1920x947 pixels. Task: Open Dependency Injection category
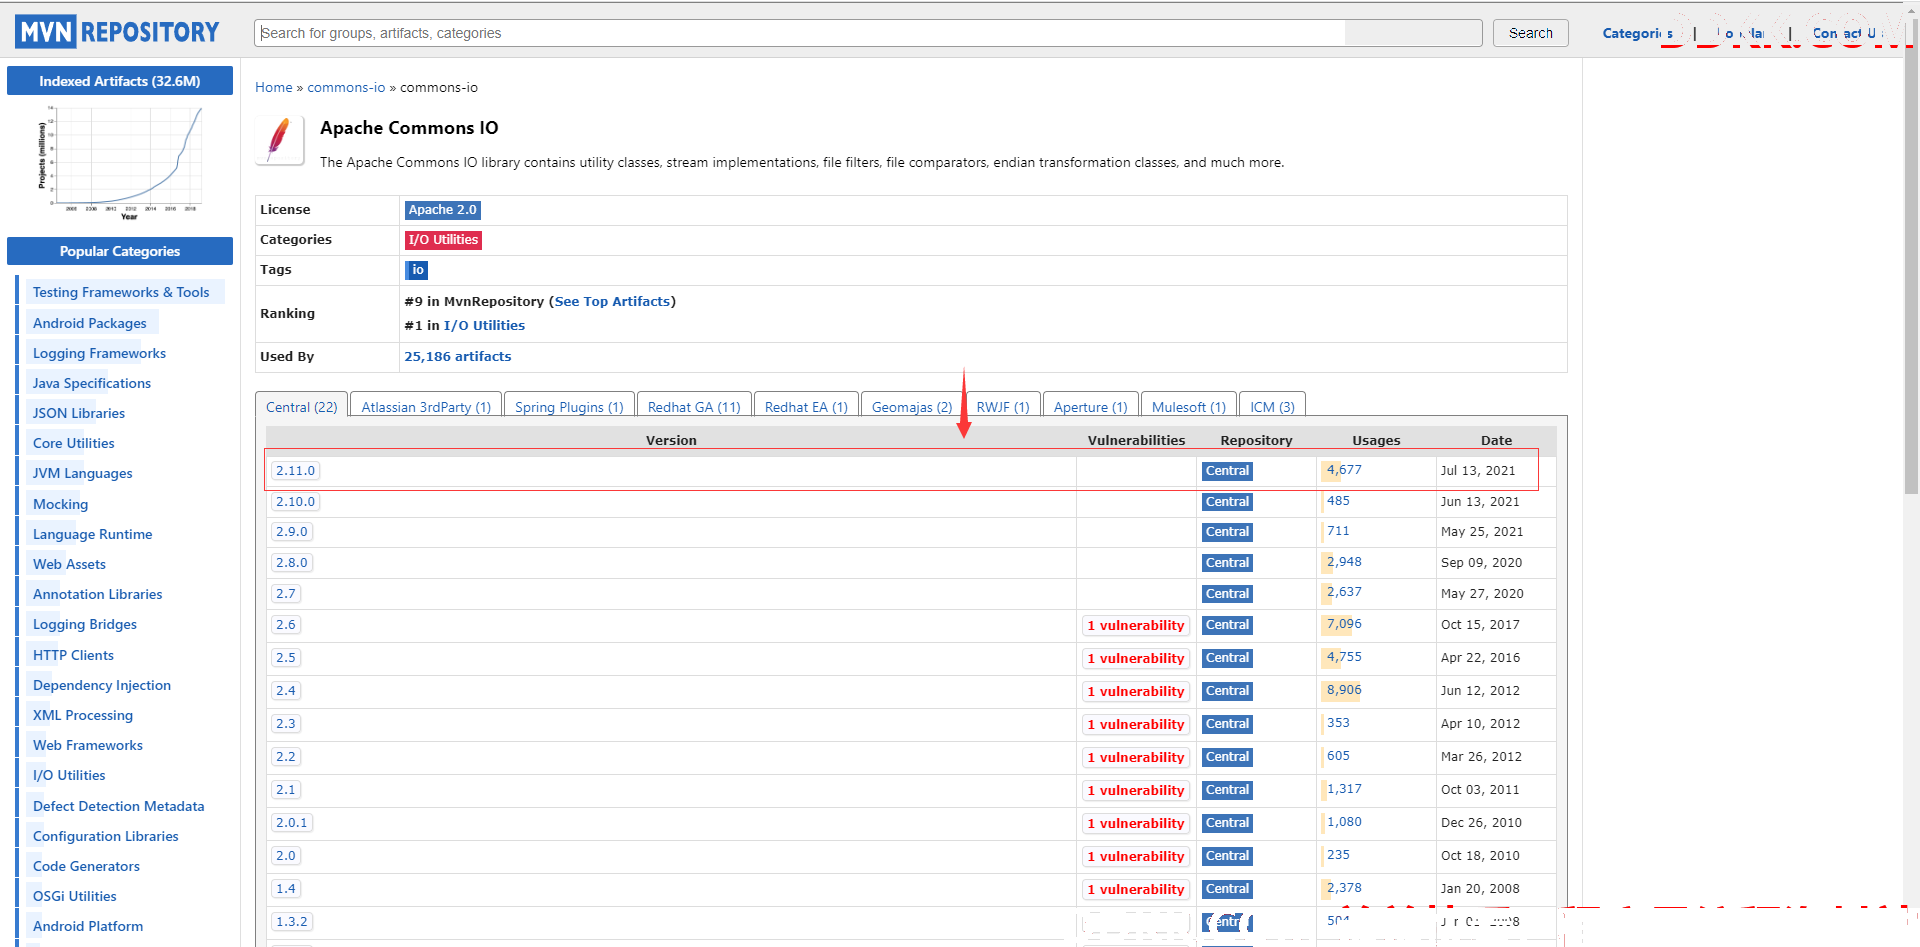click(x=102, y=685)
